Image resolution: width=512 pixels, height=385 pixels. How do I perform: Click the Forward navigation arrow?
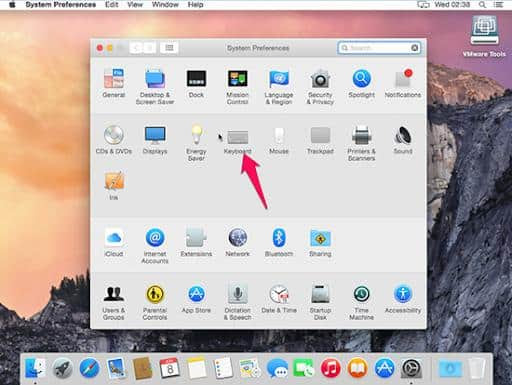tap(149, 48)
